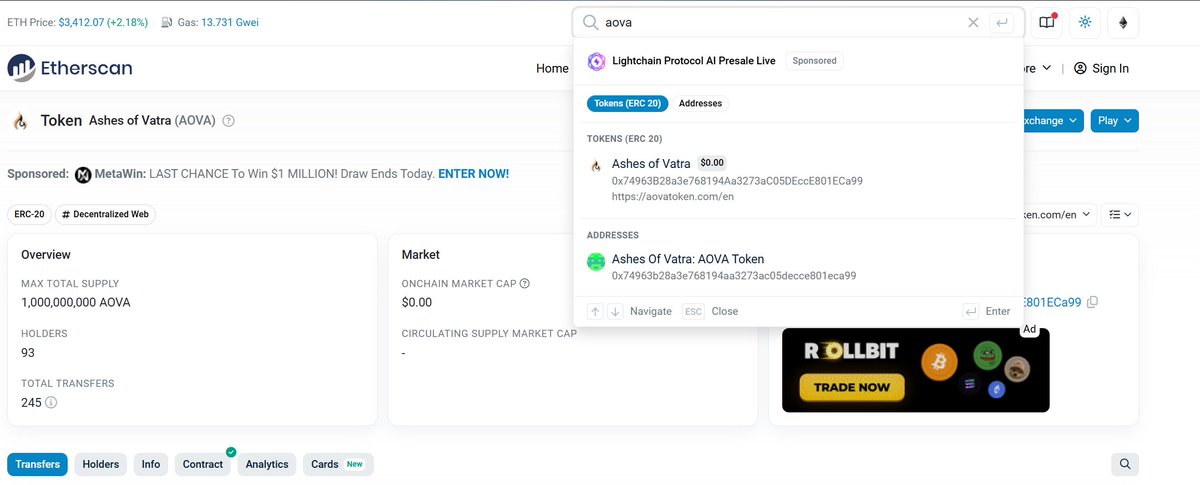
Task: Click the search magnifier icon in search box
Action: click(x=590, y=22)
